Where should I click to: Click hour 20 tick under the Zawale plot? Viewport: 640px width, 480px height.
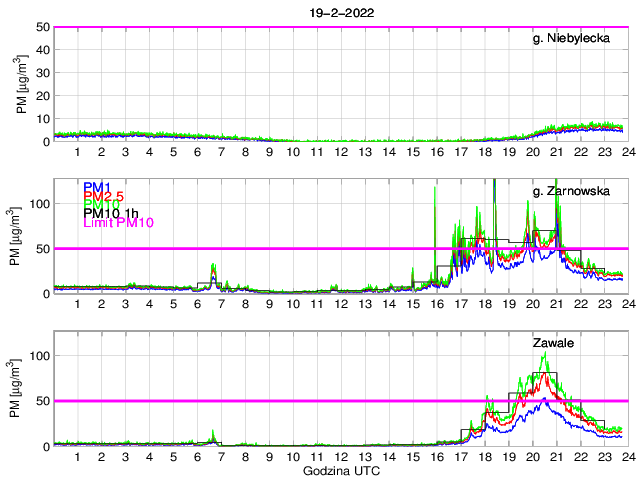coord(532,456)
